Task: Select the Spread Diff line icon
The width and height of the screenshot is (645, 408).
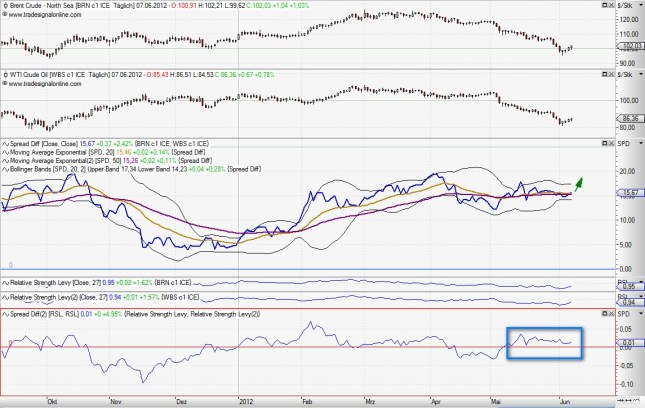Action: coord(5,144)
